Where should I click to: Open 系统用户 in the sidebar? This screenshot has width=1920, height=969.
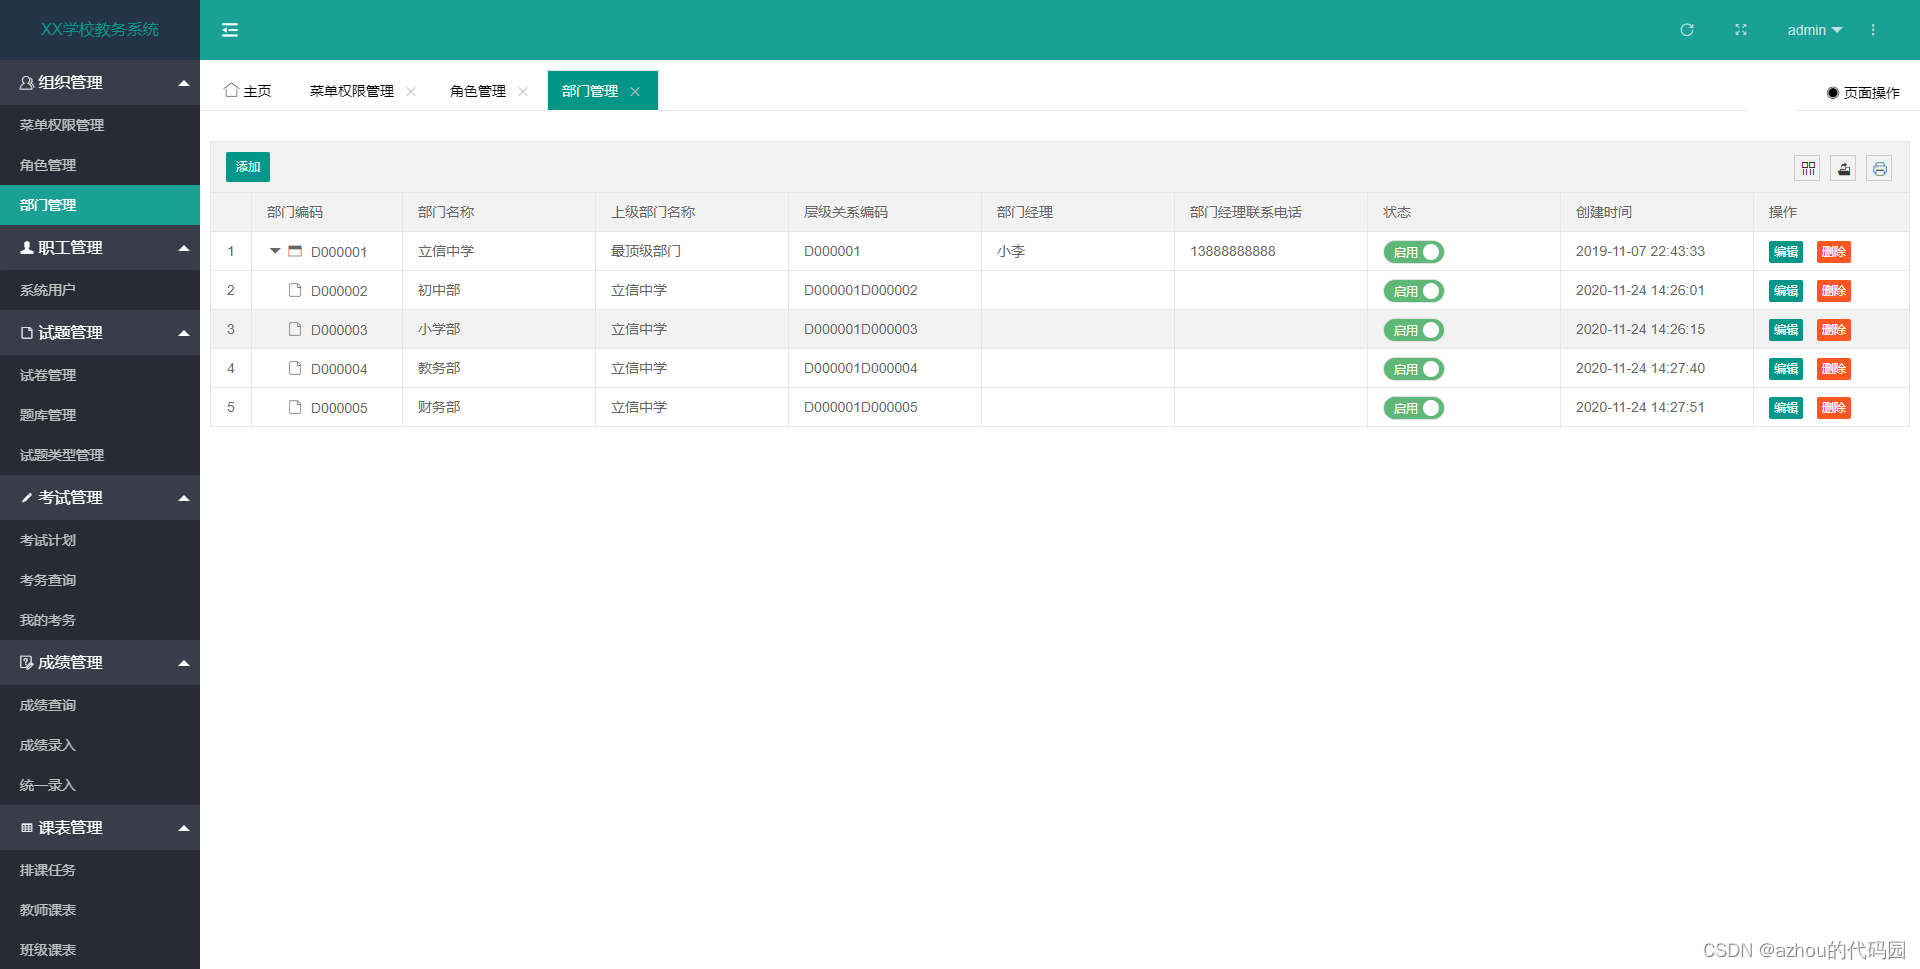pyautogui.click(x=100, y=290)
